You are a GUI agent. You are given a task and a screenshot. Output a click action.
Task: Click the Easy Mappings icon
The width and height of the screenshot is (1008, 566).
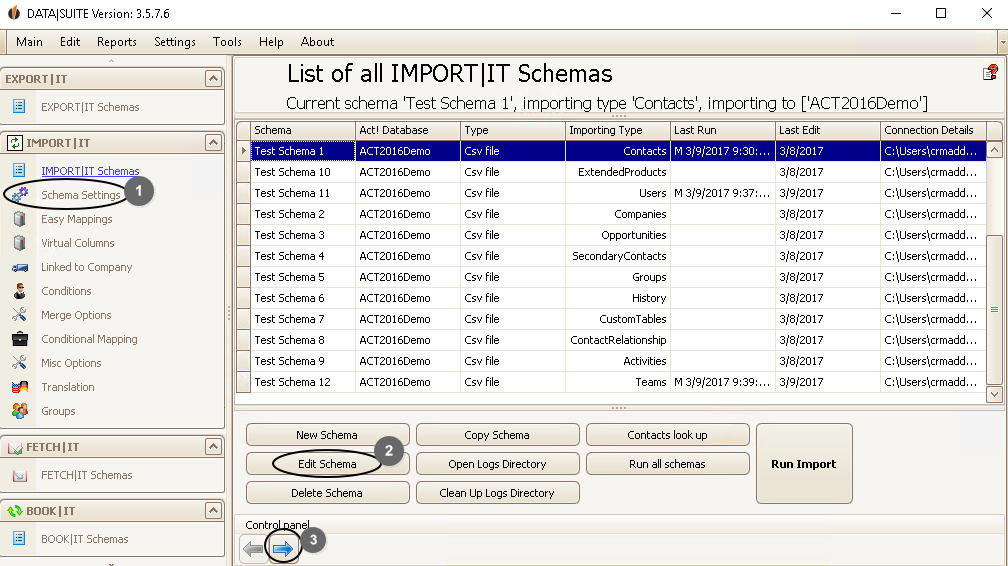click(20, 219)
